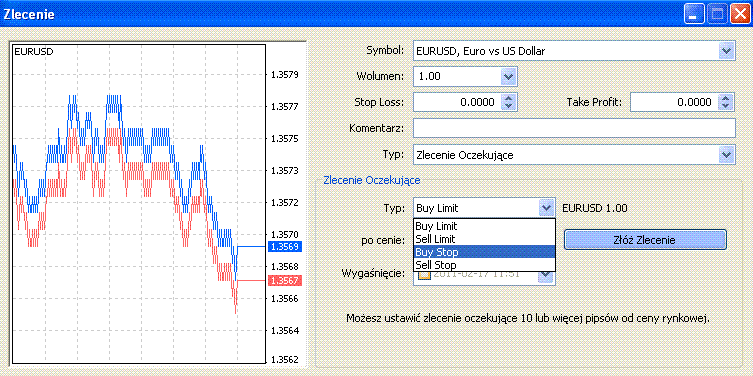
Task: Open the Wygaśnięcie expiry date dropdown arrow
Action: coord(546,276)
